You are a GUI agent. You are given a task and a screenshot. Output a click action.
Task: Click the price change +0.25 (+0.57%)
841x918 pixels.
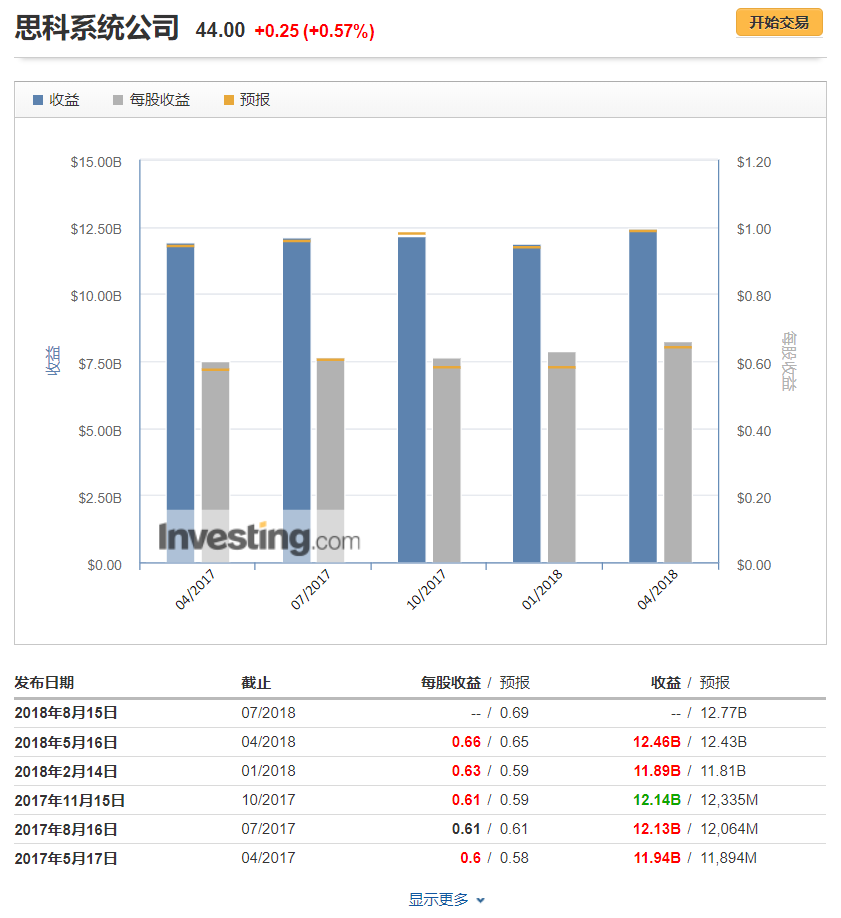click(x=314, y=30)
